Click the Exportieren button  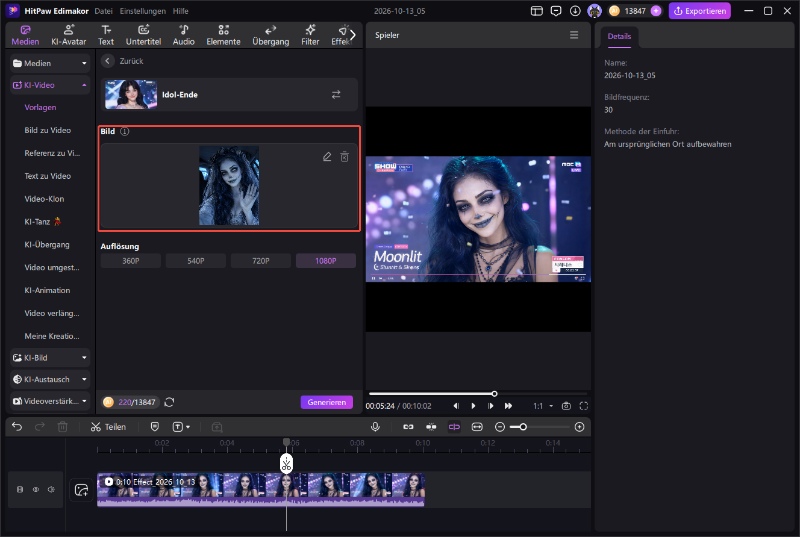699,11
